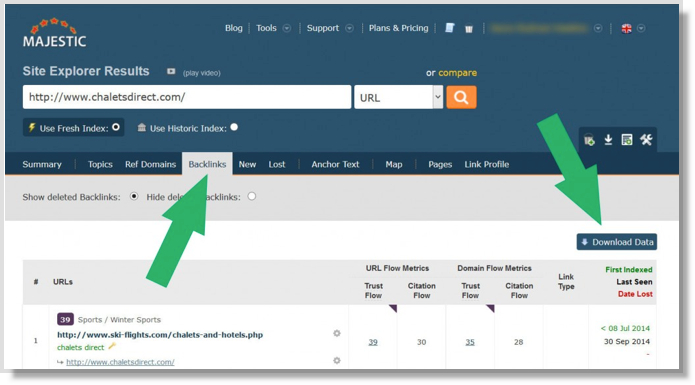Expand the language selector arrow
Viewport: 695px width, 385px height.
point(641,28)
